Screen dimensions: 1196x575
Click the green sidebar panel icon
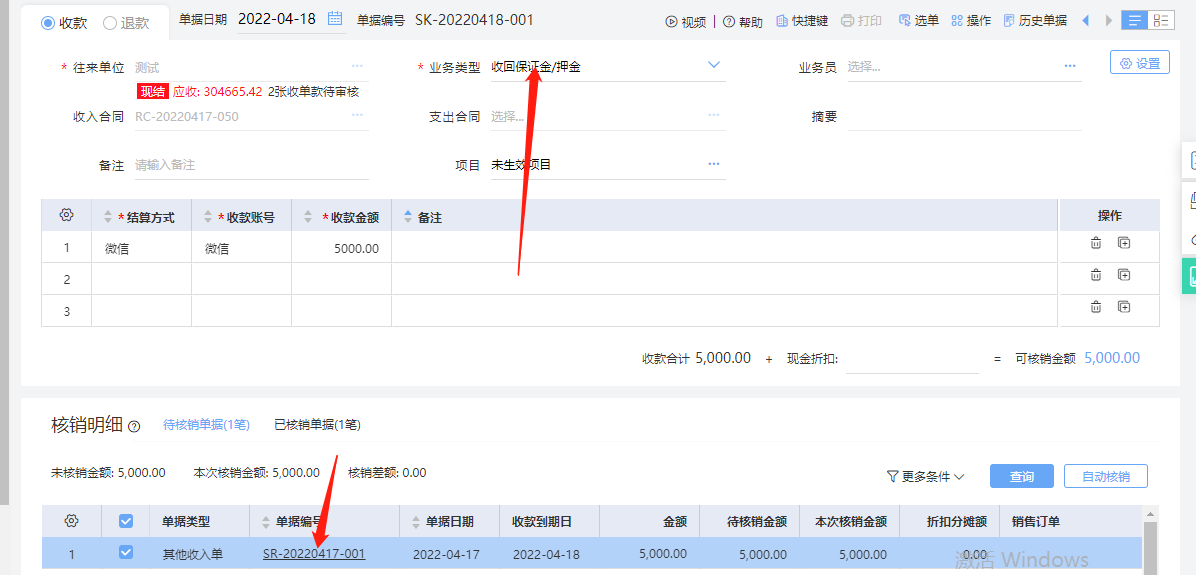tap(1189, 276)
